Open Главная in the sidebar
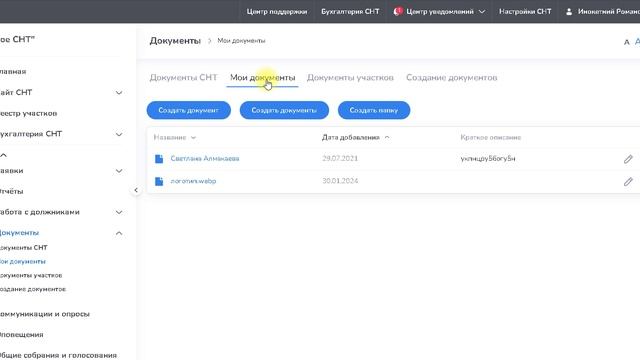Image resolution: width=640 pixels, height=360 pixels. [x=13, y=71]
